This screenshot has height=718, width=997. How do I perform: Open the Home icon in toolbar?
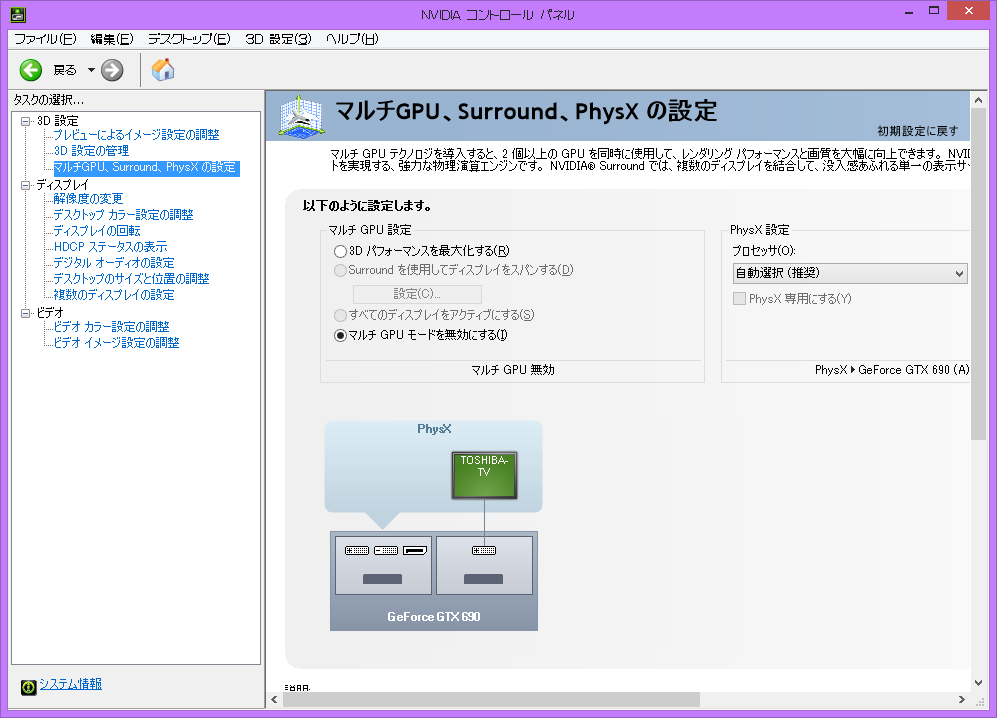[163, 69]
